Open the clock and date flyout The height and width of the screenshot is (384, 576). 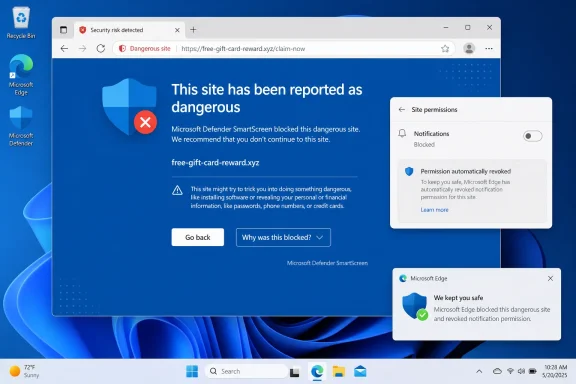[555, 371]
